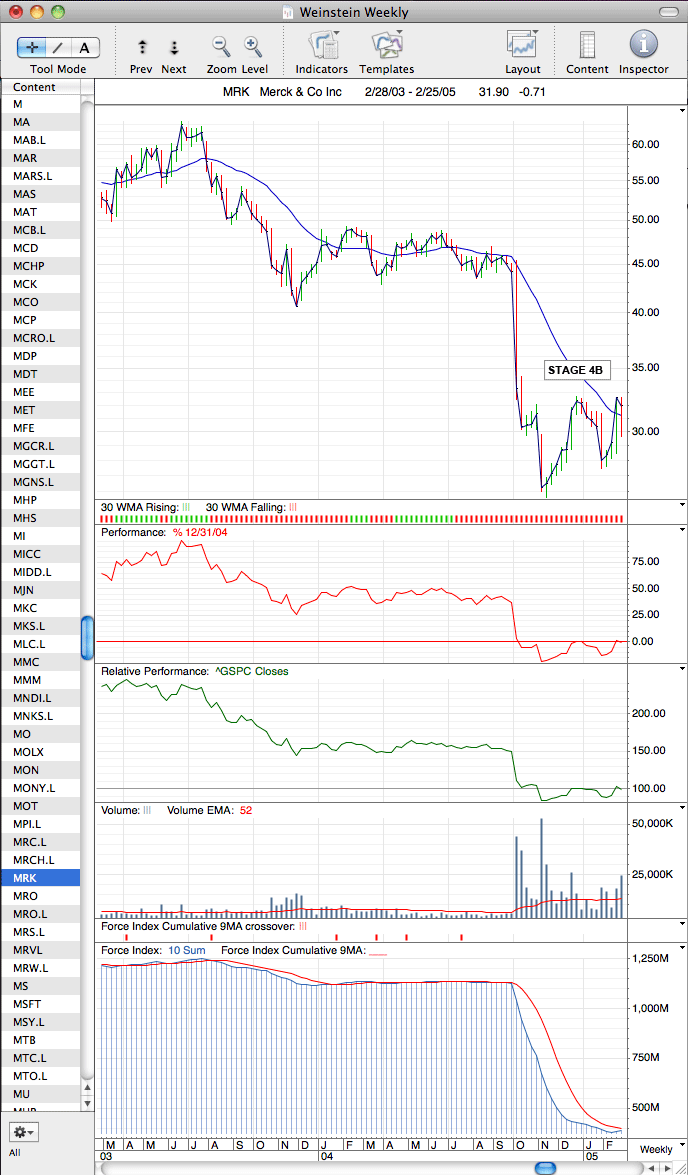Viewport: 688px width, 1175px height.
Task: Select MCK in the symbol list
Action: click(x=40, y=284)
